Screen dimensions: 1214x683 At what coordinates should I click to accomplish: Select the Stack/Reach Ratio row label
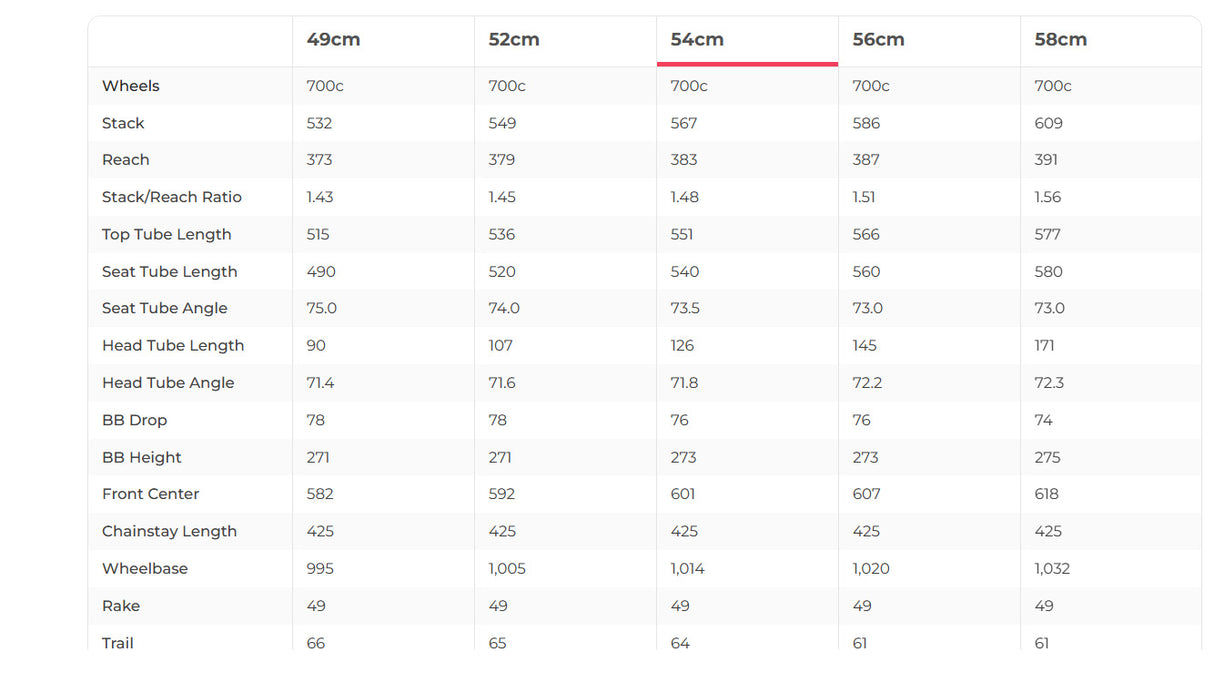tap(172, 197)
